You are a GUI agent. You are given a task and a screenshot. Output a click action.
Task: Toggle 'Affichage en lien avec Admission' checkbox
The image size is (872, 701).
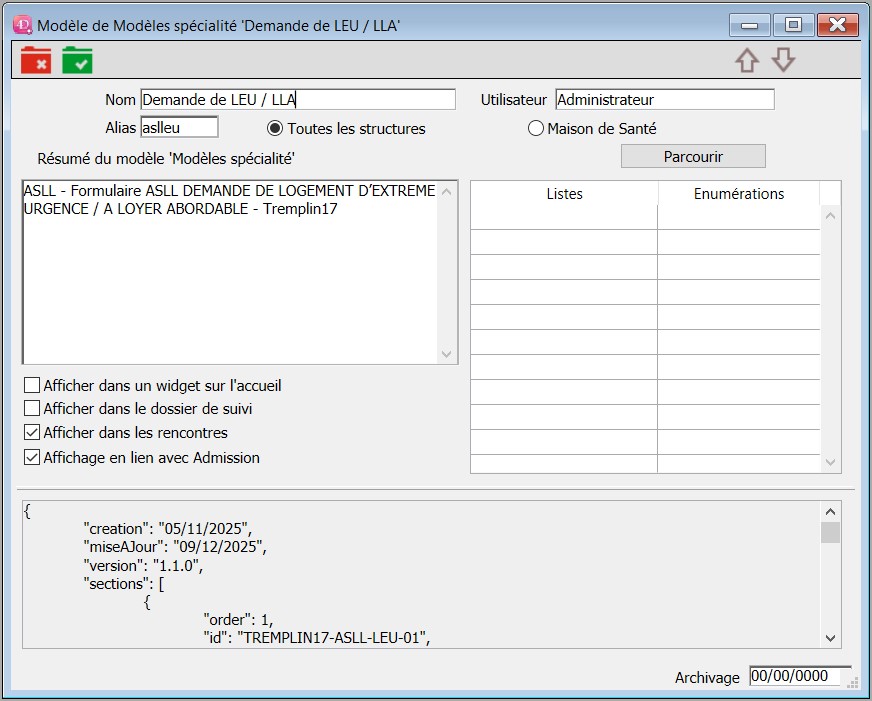pos(32,458)
